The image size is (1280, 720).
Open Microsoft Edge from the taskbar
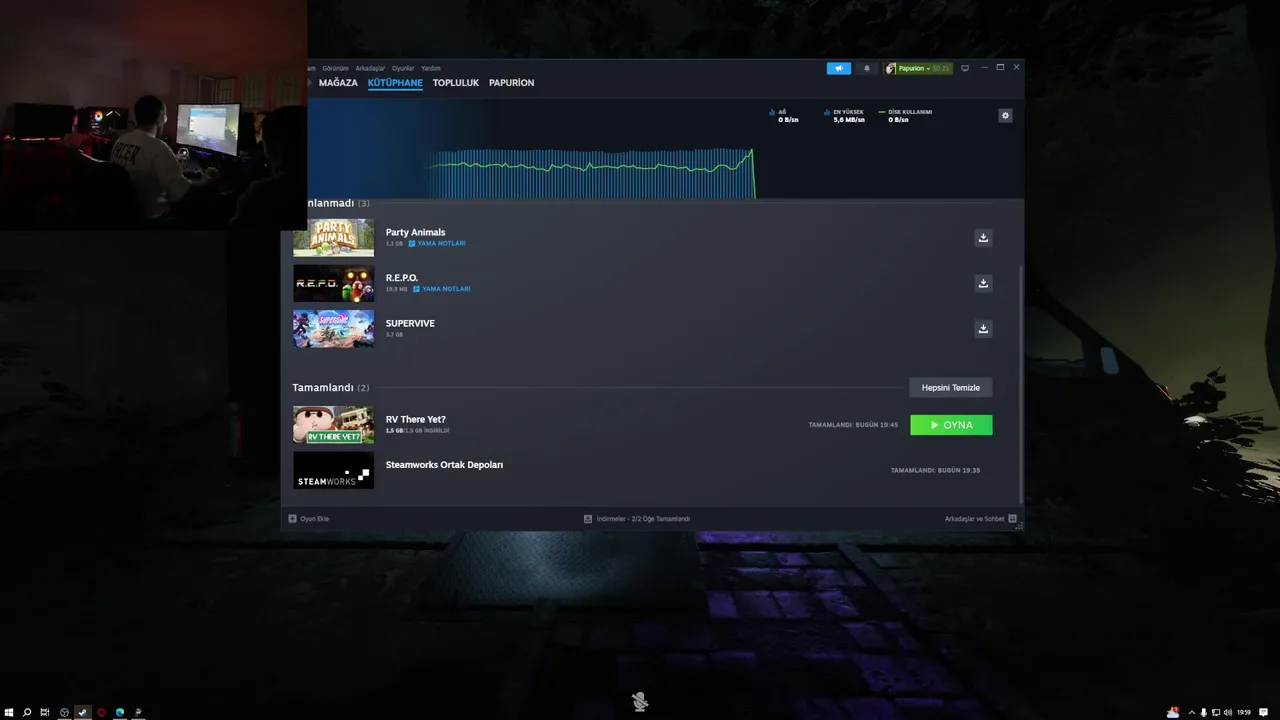point(120,712)
